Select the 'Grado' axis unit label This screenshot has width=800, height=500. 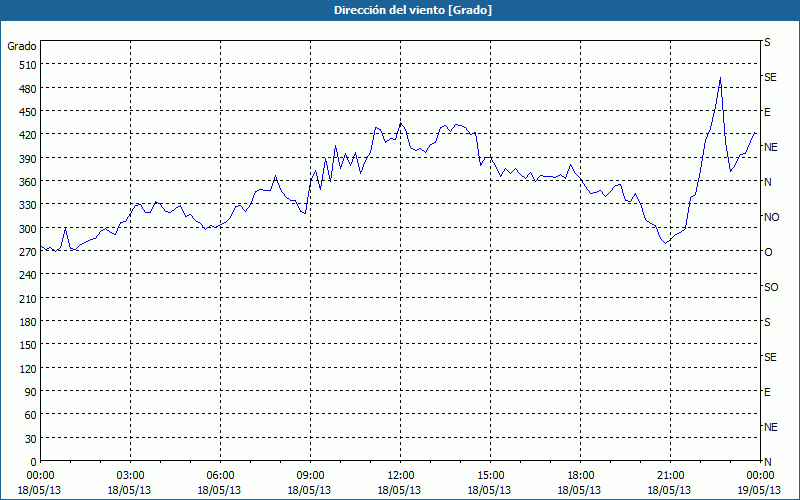coord(22,46)
